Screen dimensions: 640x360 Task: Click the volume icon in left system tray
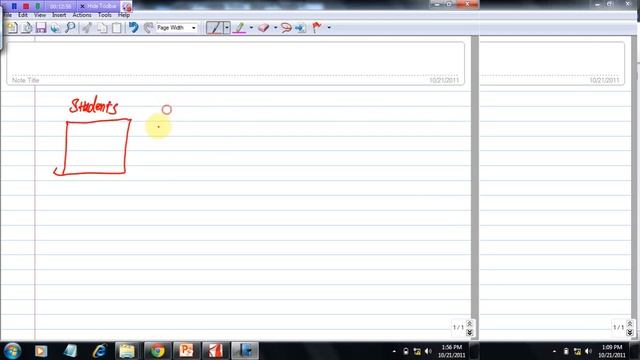click(x=428, y=351)
